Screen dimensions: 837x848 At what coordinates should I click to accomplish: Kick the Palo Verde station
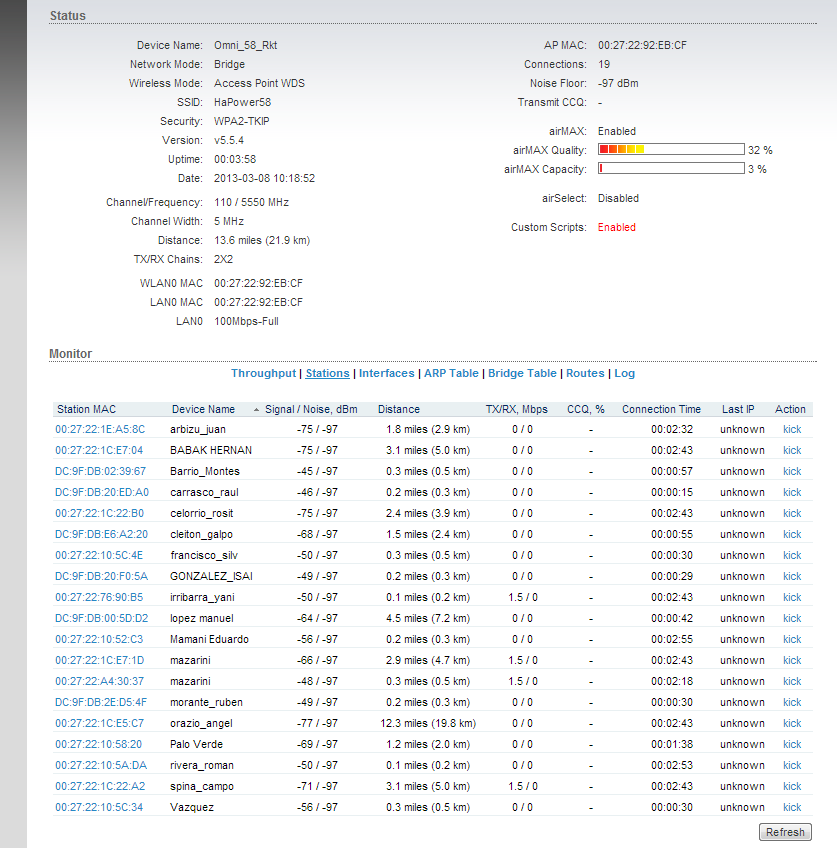(792, 744)
